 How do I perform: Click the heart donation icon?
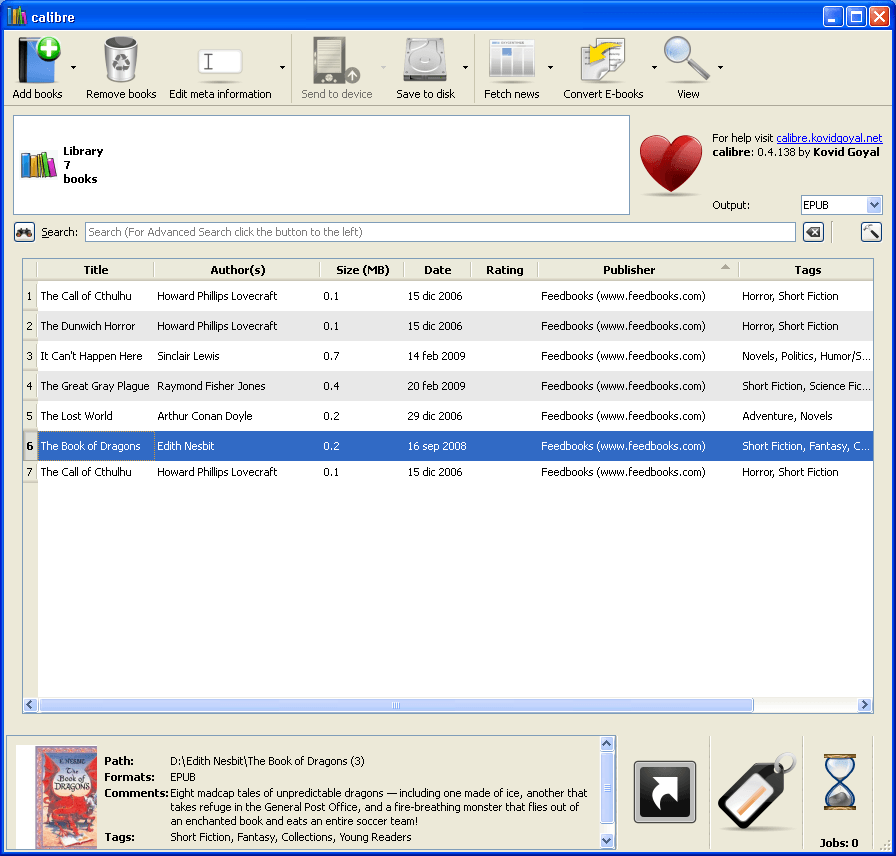tap(670, 163)
